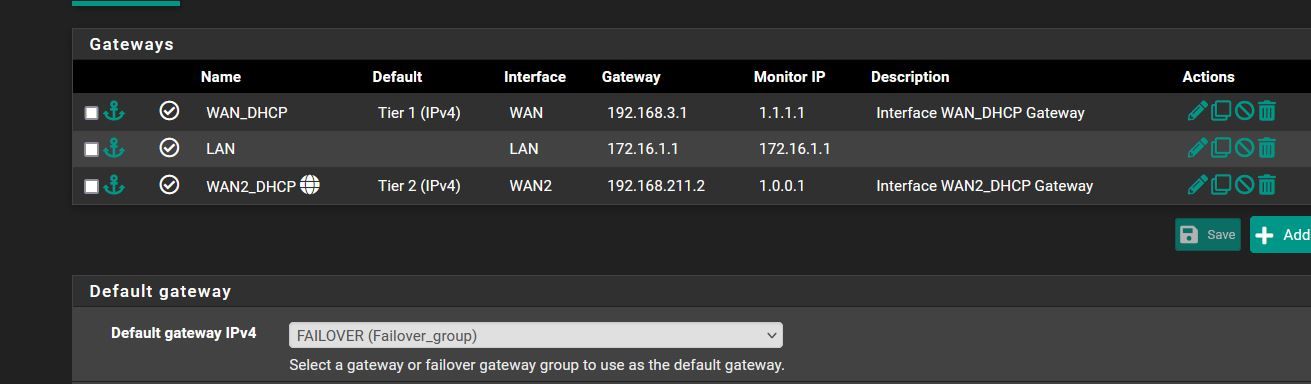Open the Default gateway IPv4 dropdown
The width and height of the screenshot is (1311, 384).
click(x=536, y=335)
